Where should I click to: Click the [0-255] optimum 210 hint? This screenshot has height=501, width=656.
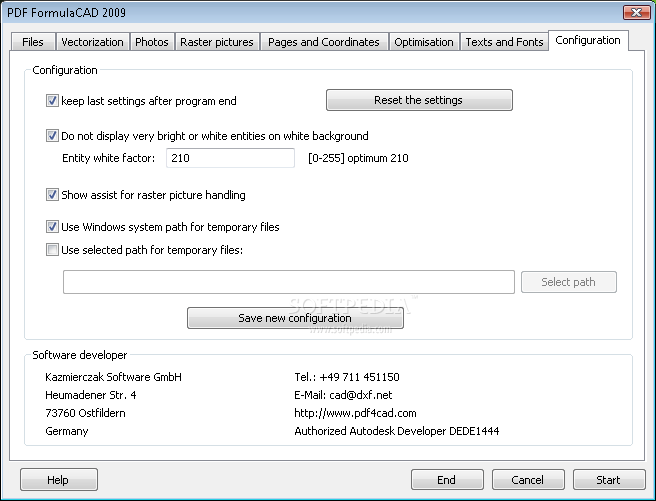(x=358, y=158)
